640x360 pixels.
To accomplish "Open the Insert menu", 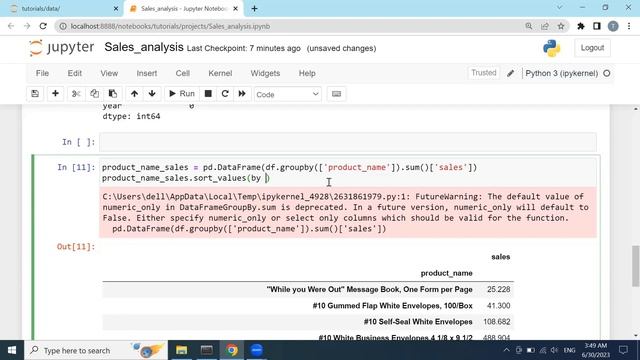I will pos(147,73).
